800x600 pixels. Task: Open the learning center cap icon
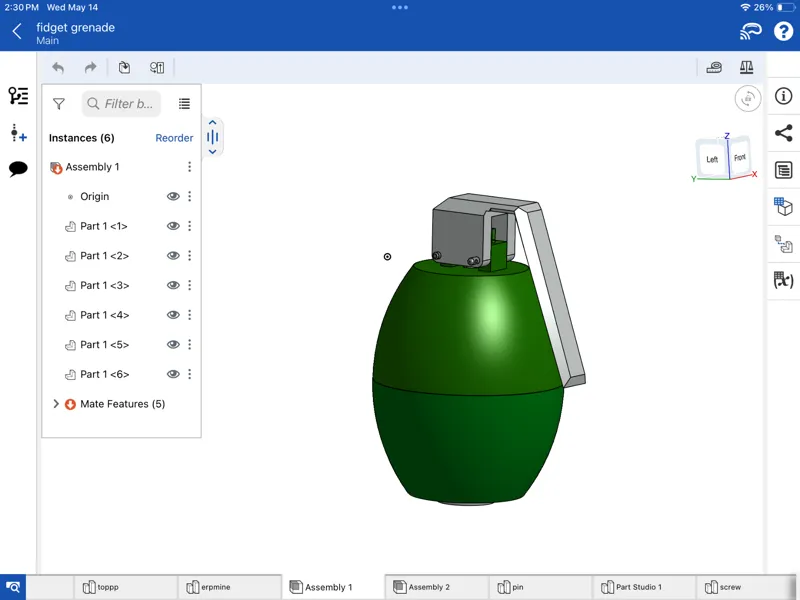[x=751, y=31]
